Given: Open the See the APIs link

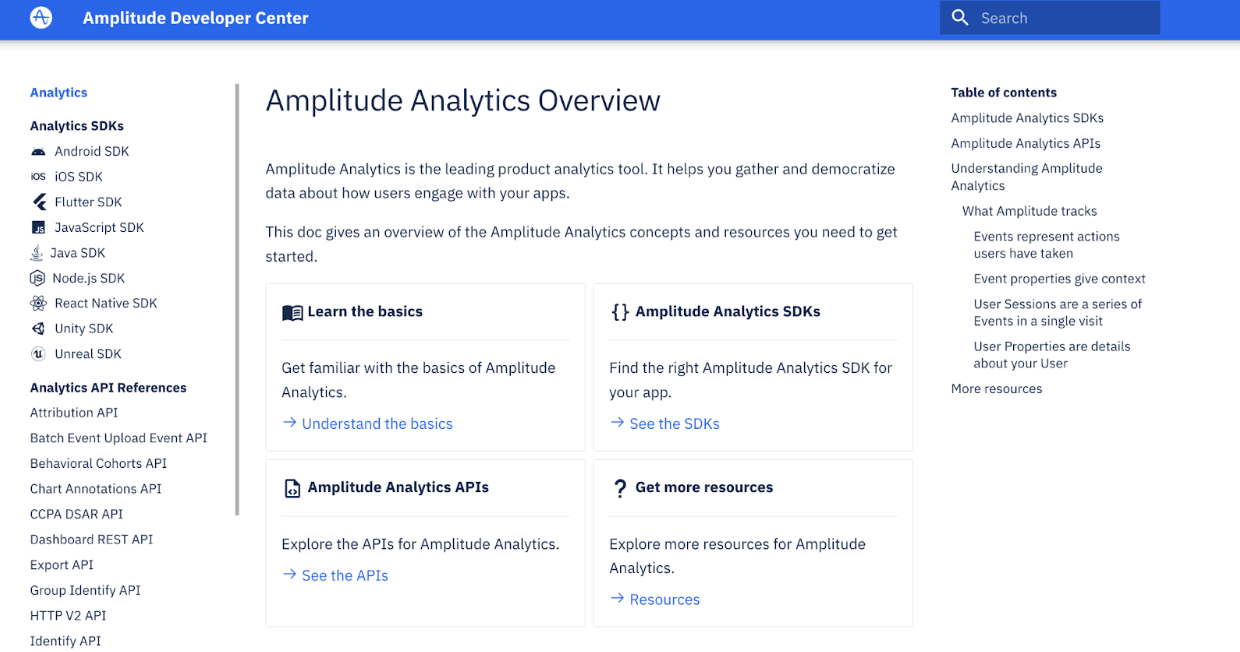Looking at the screenshot, I should pos(345,576).
